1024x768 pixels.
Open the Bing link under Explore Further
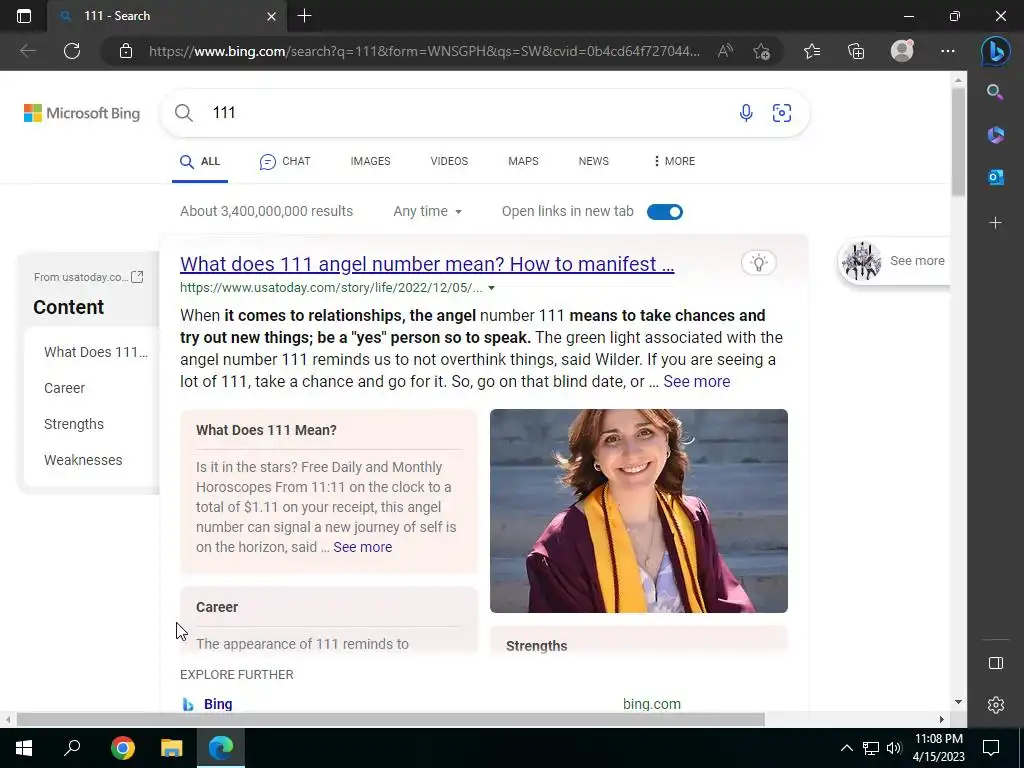(x=218, y=704)
